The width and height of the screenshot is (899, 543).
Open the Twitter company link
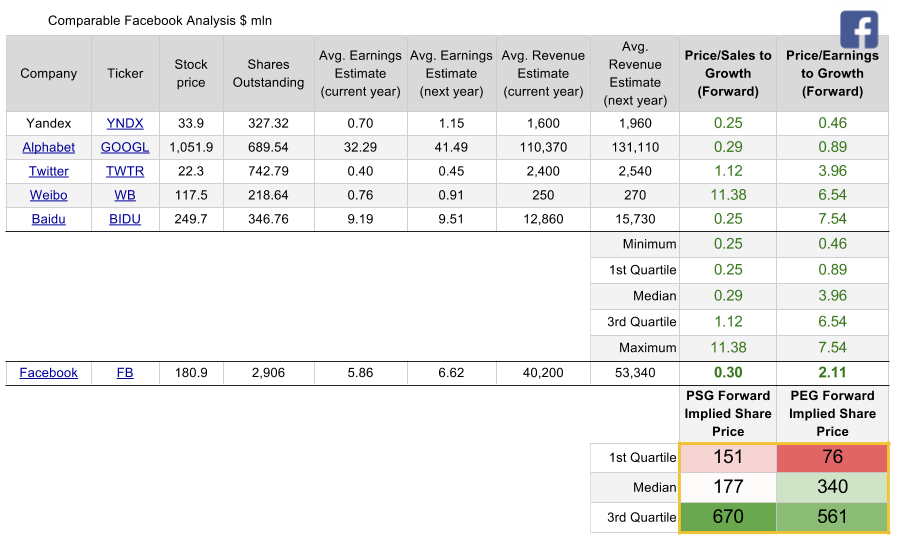(x=48, y=171)
